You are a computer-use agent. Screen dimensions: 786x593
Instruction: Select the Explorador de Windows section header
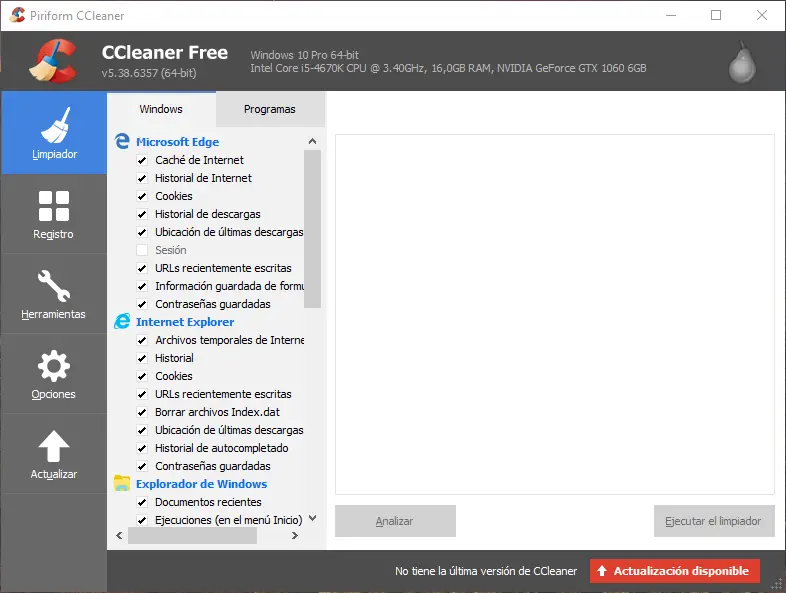point(202,484)
